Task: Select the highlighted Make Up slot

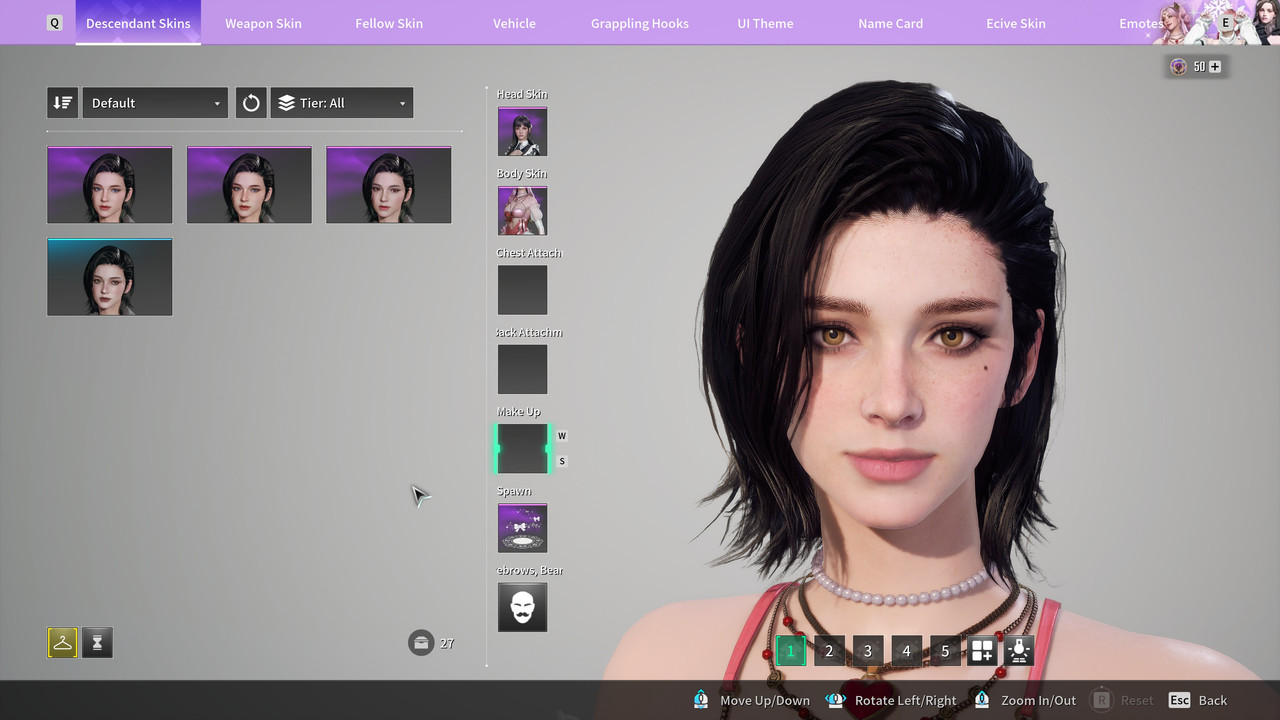Action: coord(522,449)
